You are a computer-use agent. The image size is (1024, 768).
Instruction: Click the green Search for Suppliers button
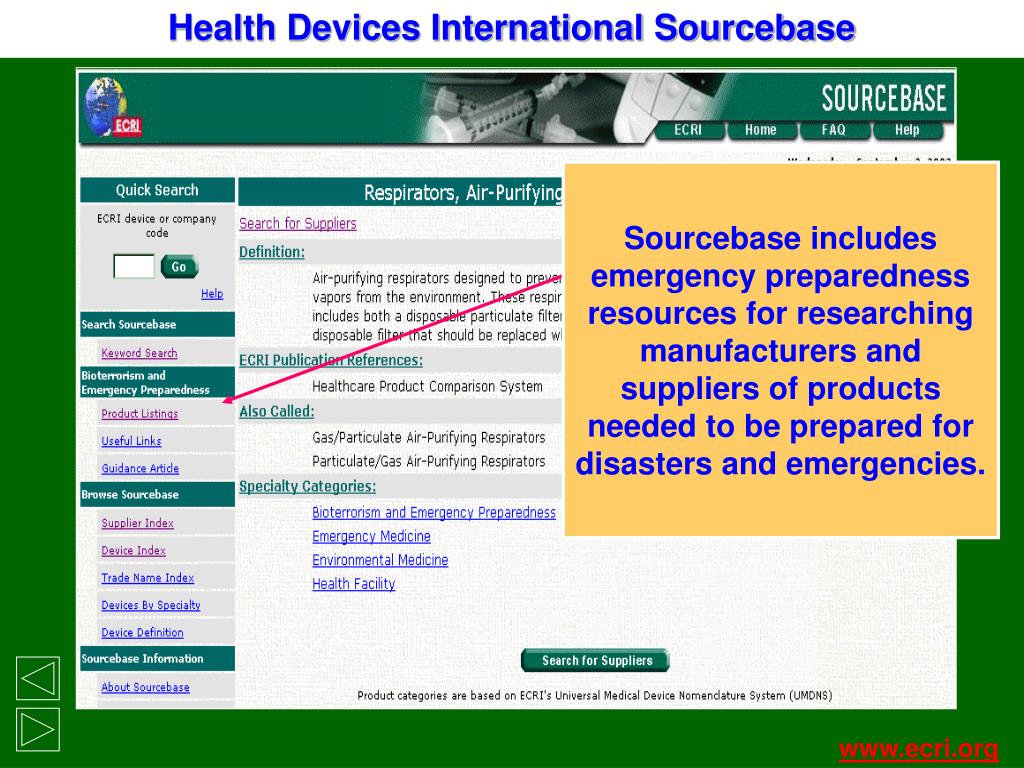click(596, 660)
